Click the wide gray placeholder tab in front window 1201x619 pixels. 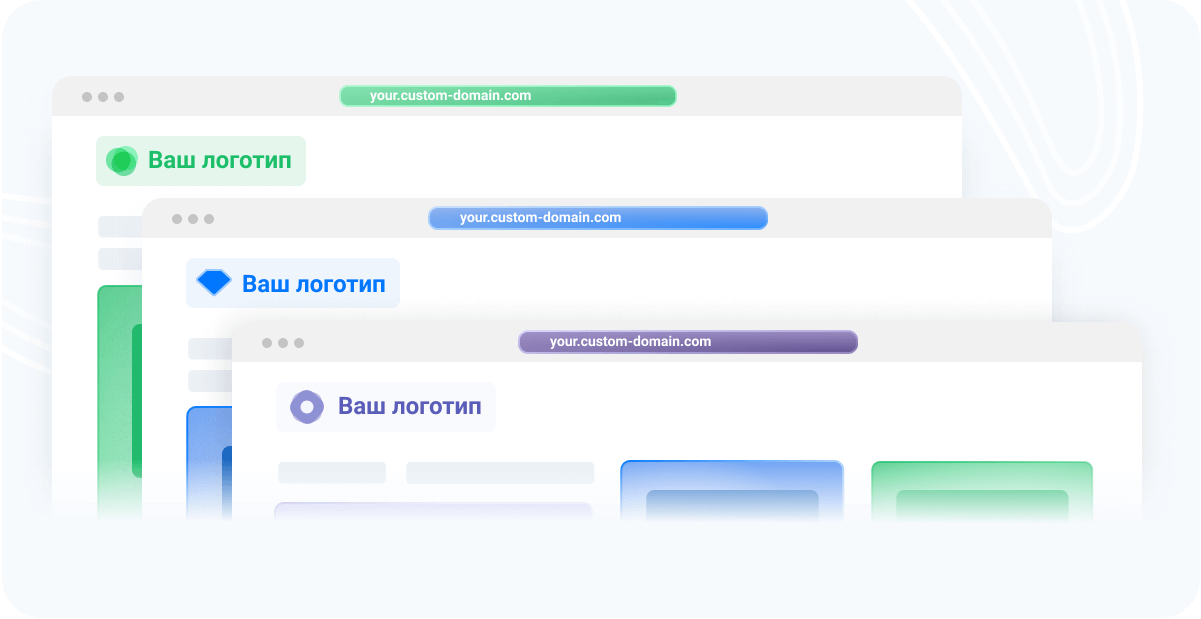(x=499, y=472)
